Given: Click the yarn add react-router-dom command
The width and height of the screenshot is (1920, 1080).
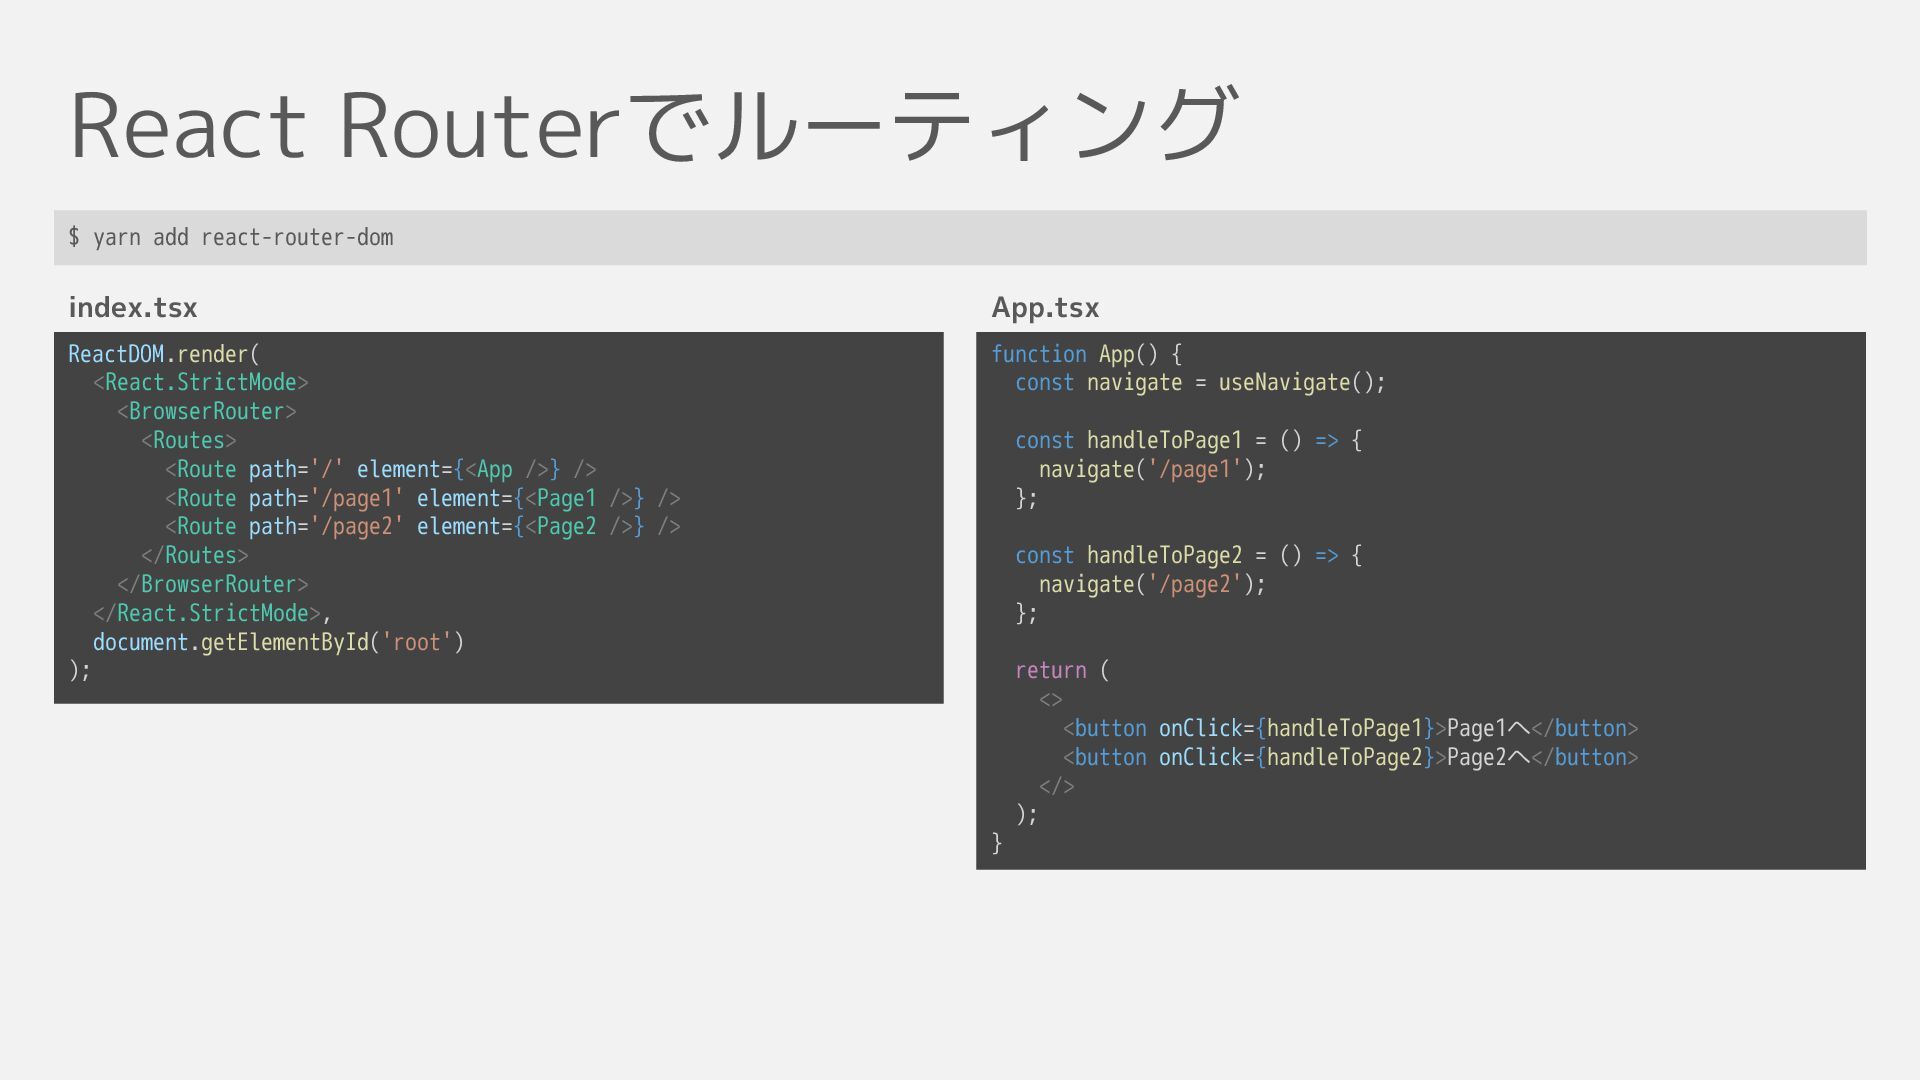Looking at the screenshot, I should coord(231,237).
